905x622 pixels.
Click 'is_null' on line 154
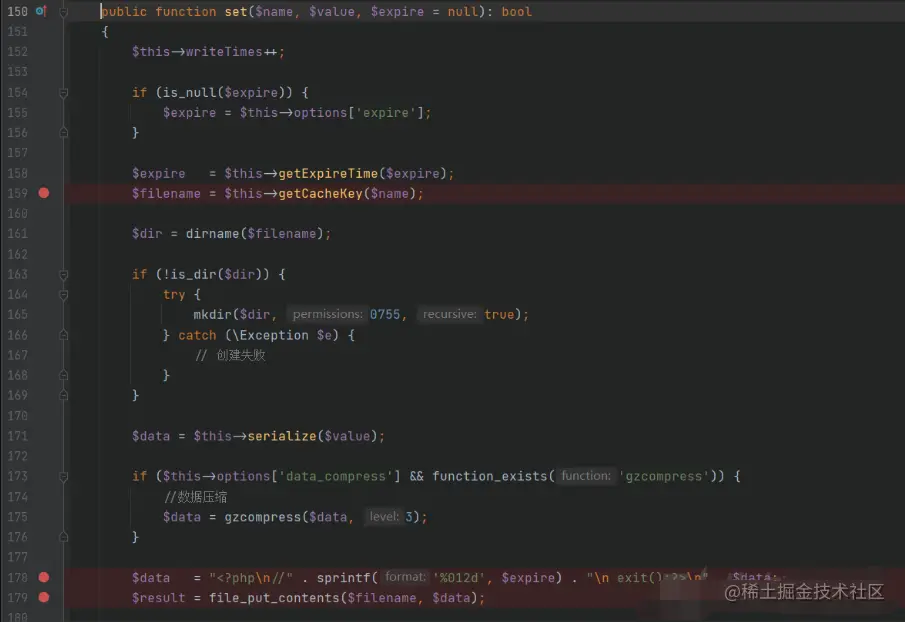(x=189, y=92)
